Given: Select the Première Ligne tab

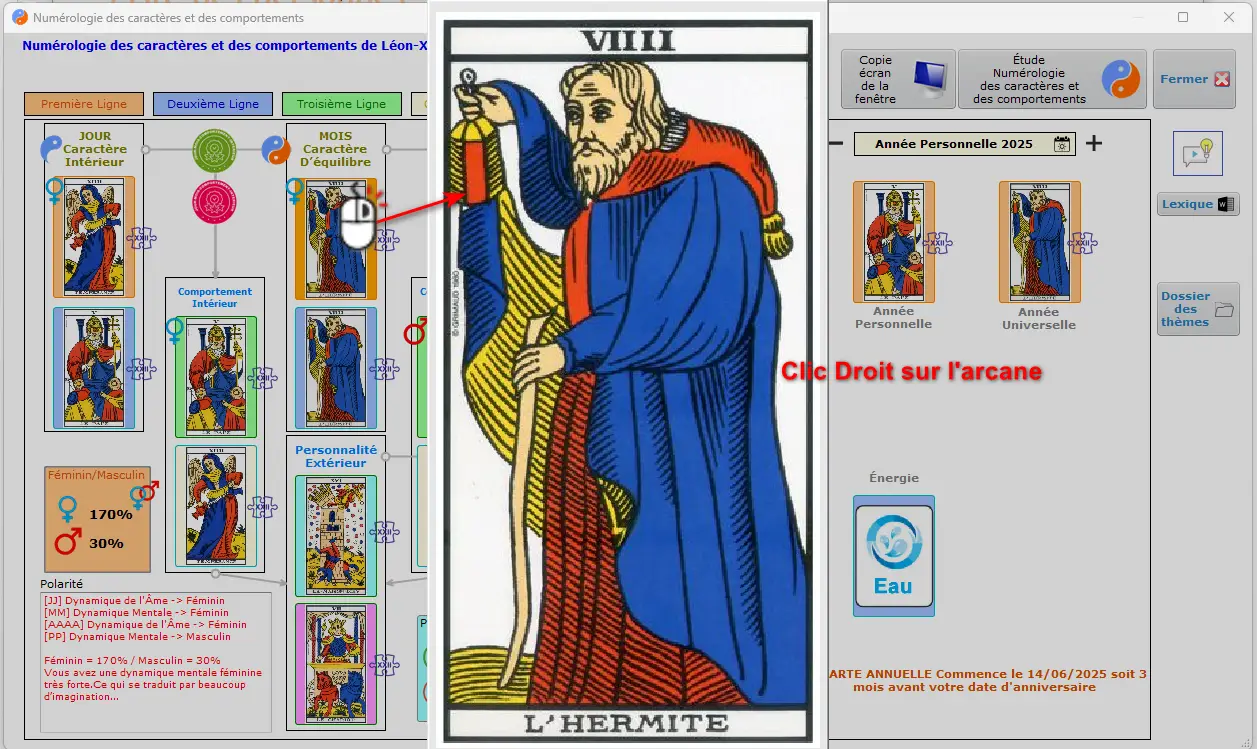Looking at the screenshot, I should [84, 104].
